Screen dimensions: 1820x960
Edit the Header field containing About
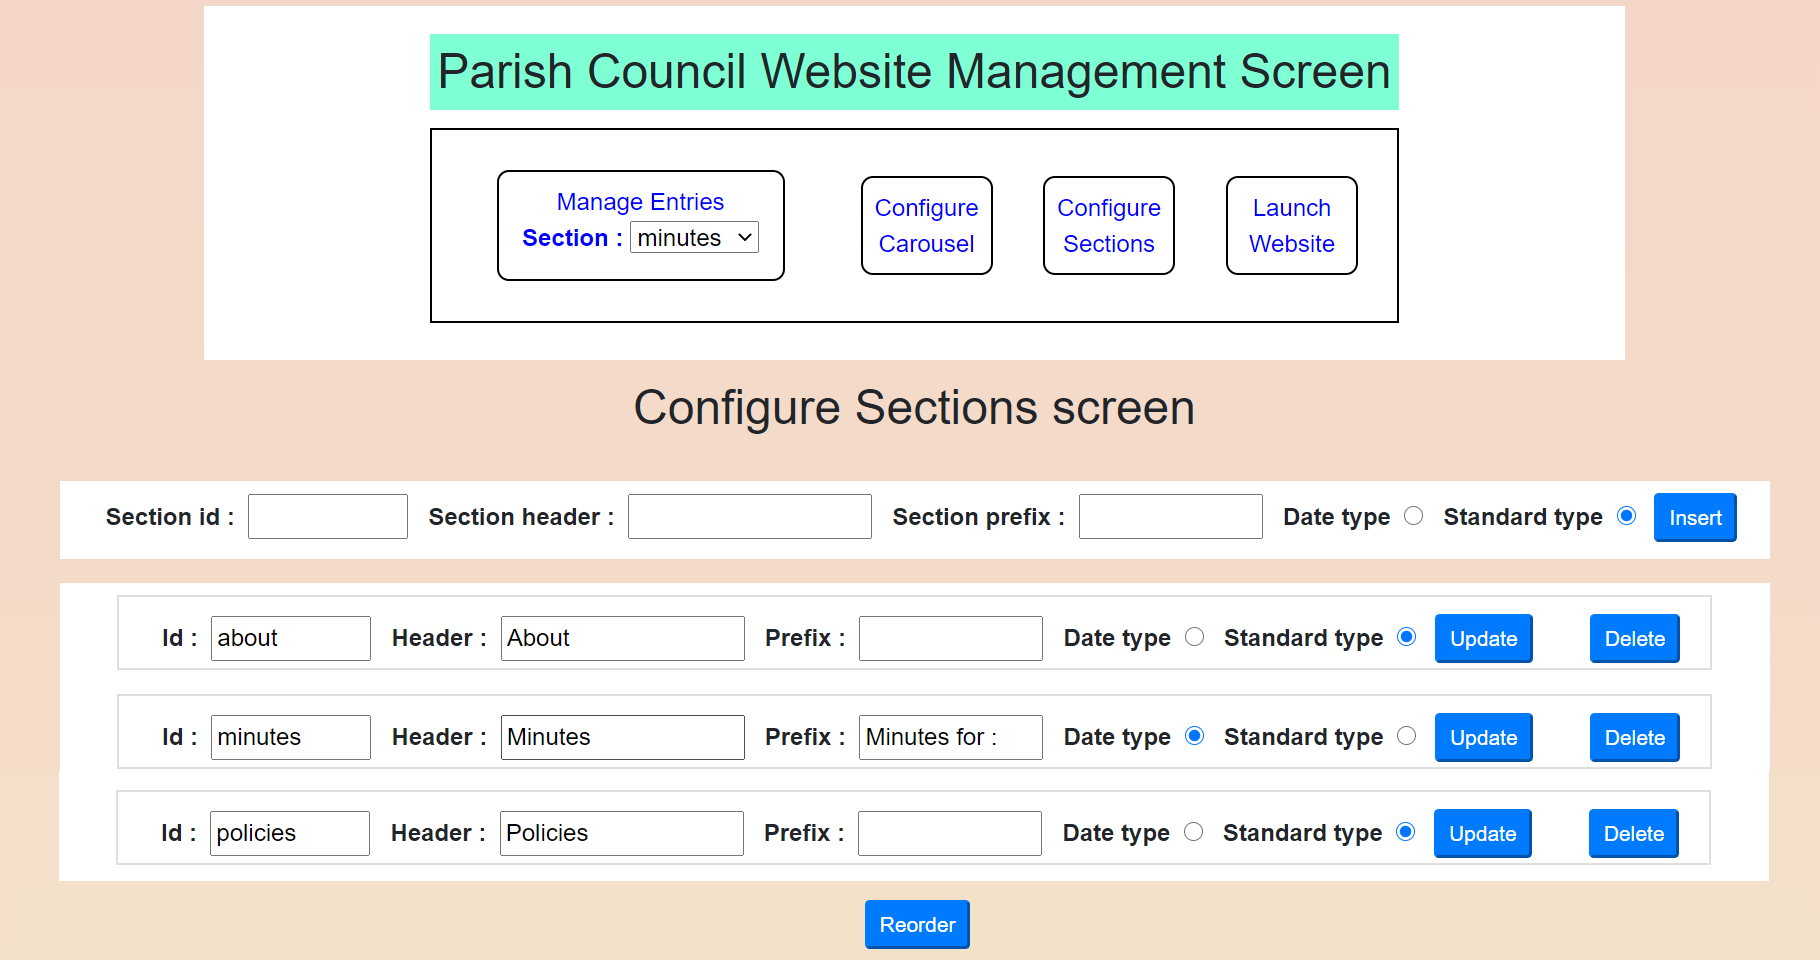tap(622, 638)
